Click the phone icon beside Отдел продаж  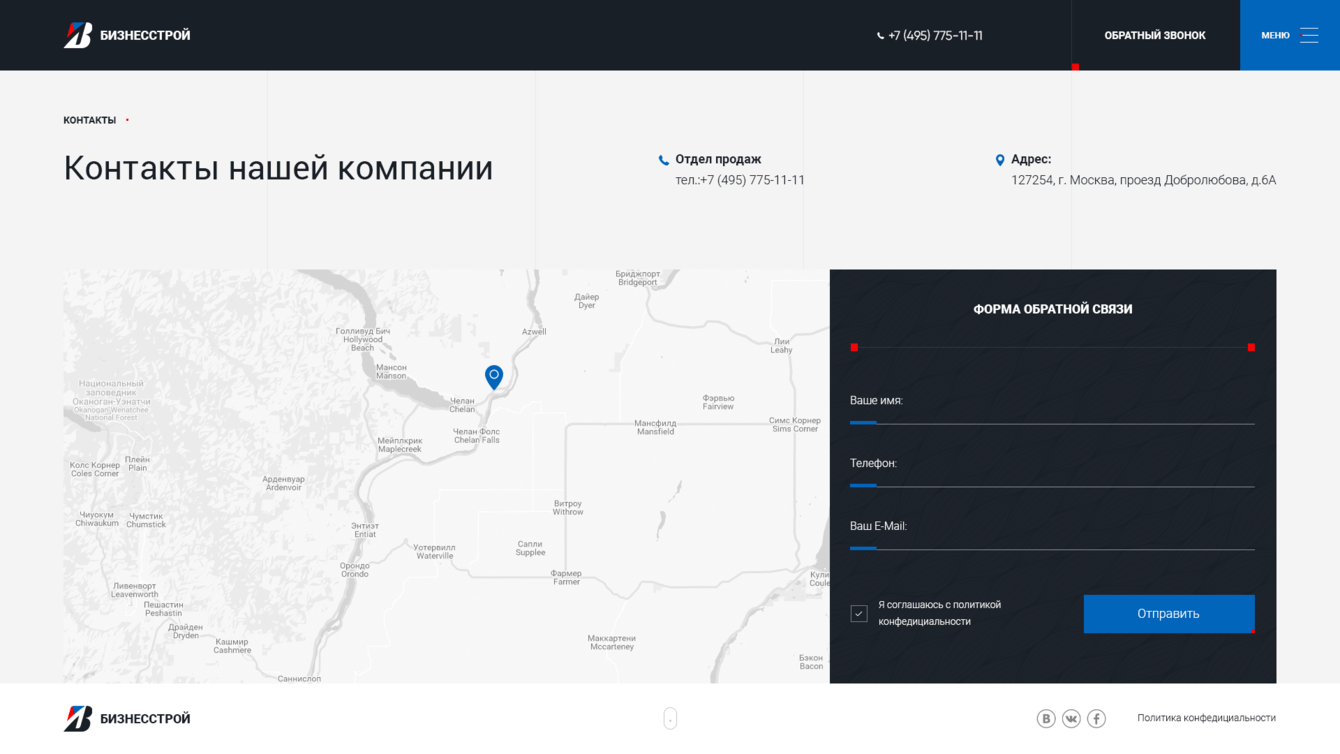pyautogui.click(x=663, y=160)
